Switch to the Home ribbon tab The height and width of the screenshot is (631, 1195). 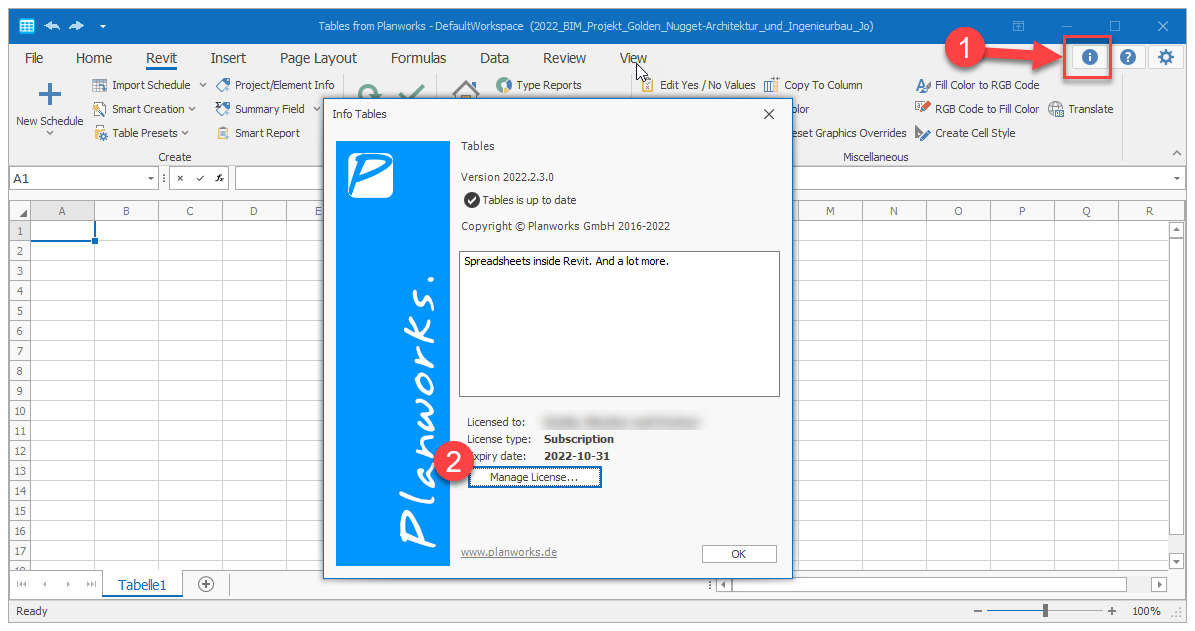[x=94, y=58]
